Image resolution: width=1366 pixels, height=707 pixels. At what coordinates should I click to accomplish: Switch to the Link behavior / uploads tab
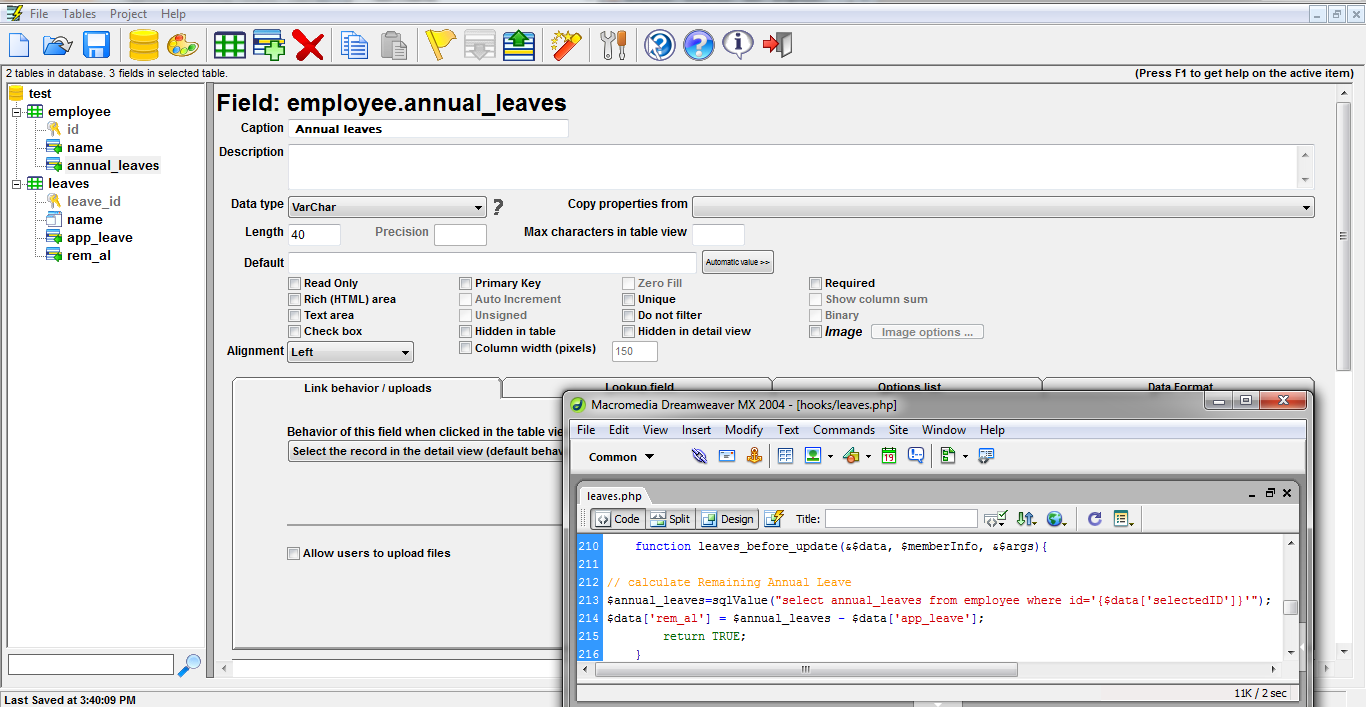pyautogui.click(x=367, y=388)
